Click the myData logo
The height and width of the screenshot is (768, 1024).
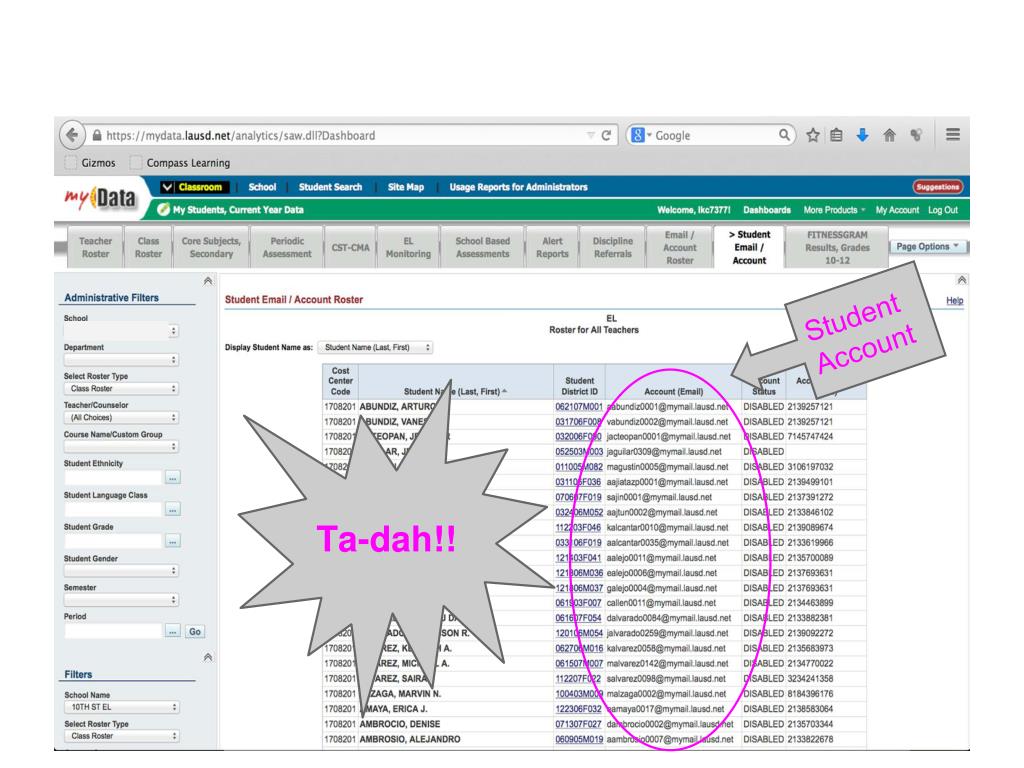pos(101,199)
